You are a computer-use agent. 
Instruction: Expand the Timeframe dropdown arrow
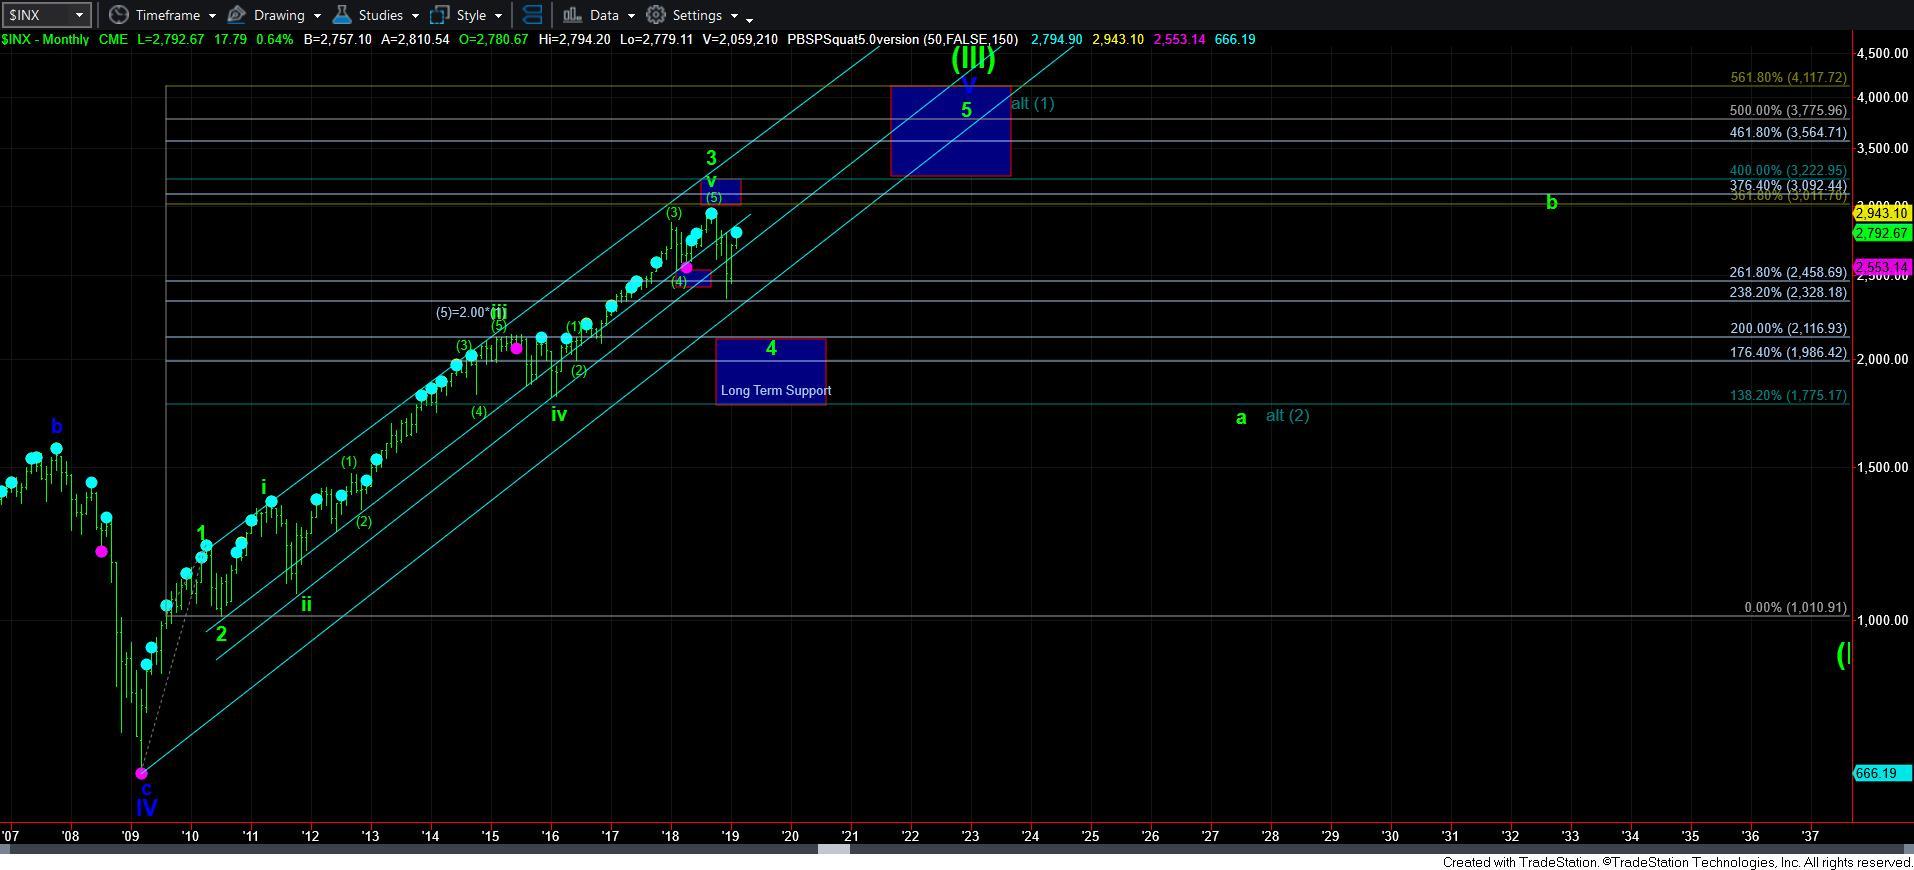click(212, 16)
